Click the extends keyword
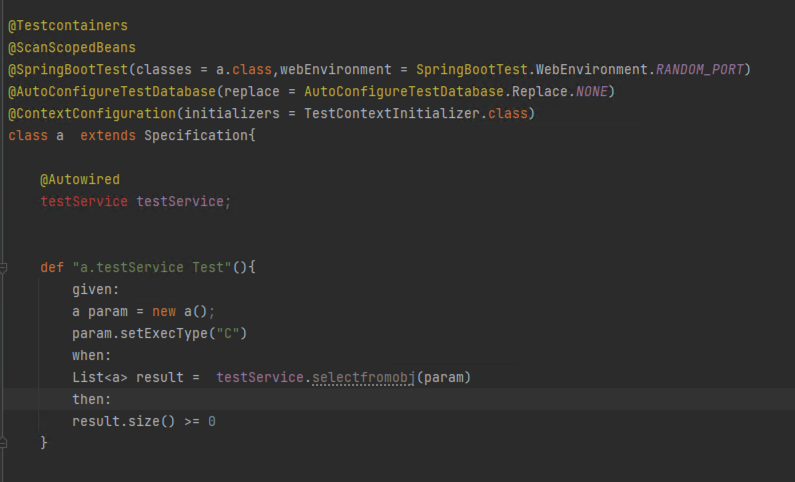 pos(108,136)
